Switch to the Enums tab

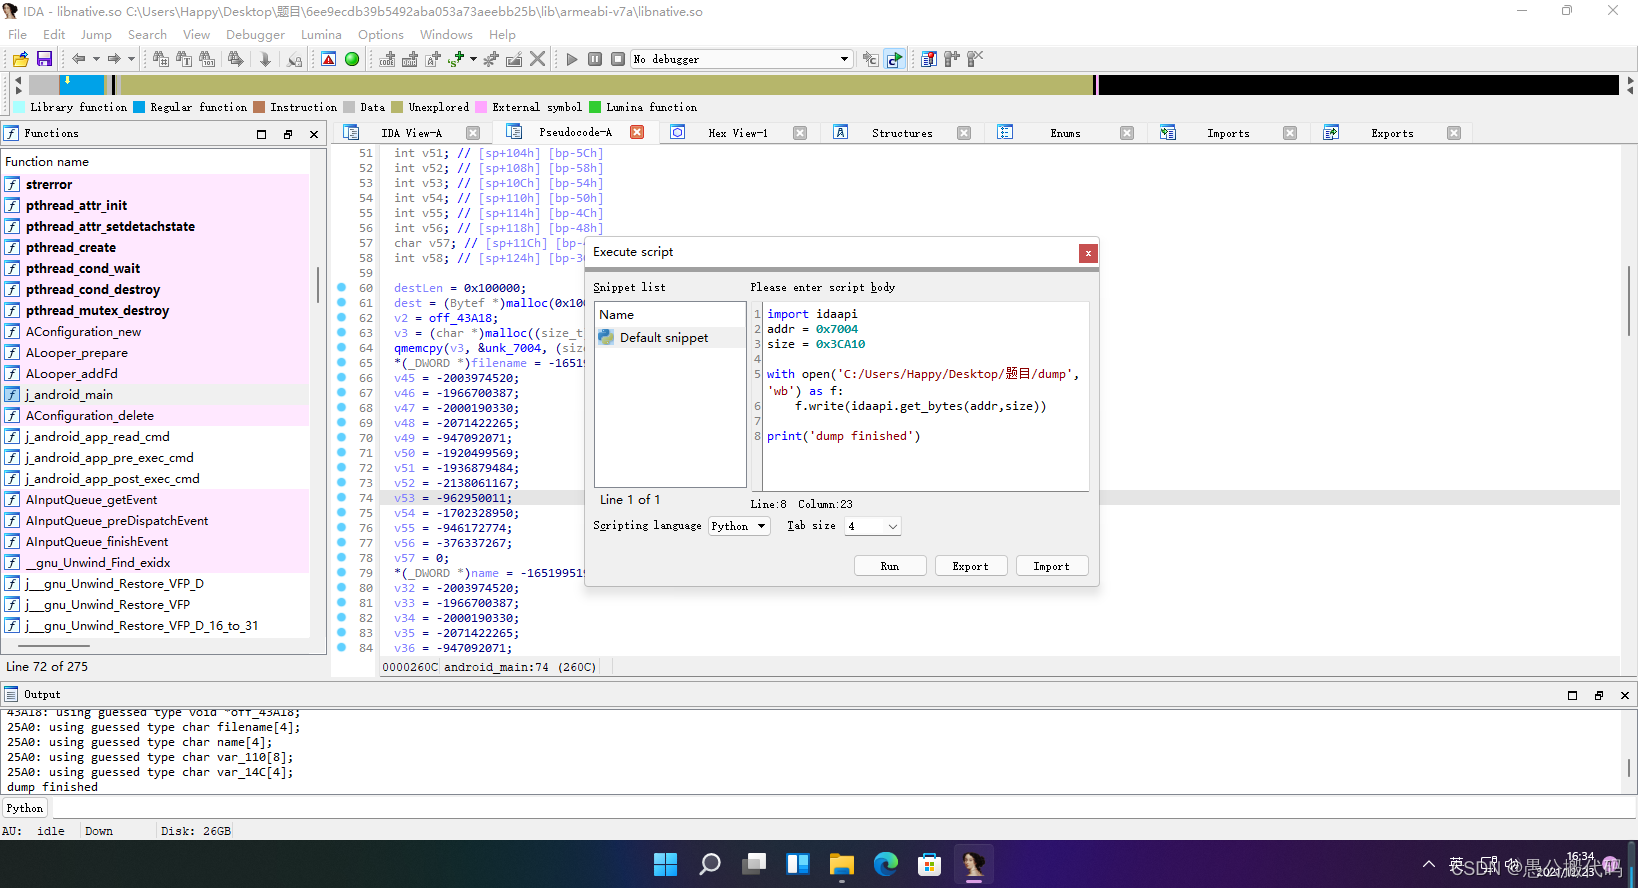1065,133
